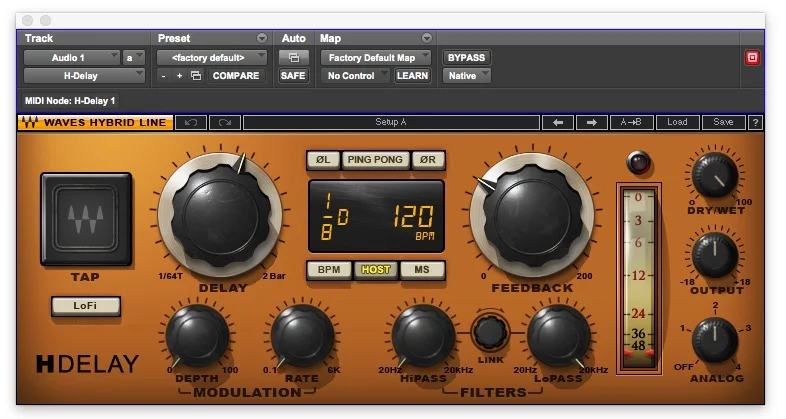Click the LoPASS filter knob
Viewport: 786px width, 419px height.
pyautogui.click(x=558, y=336)
